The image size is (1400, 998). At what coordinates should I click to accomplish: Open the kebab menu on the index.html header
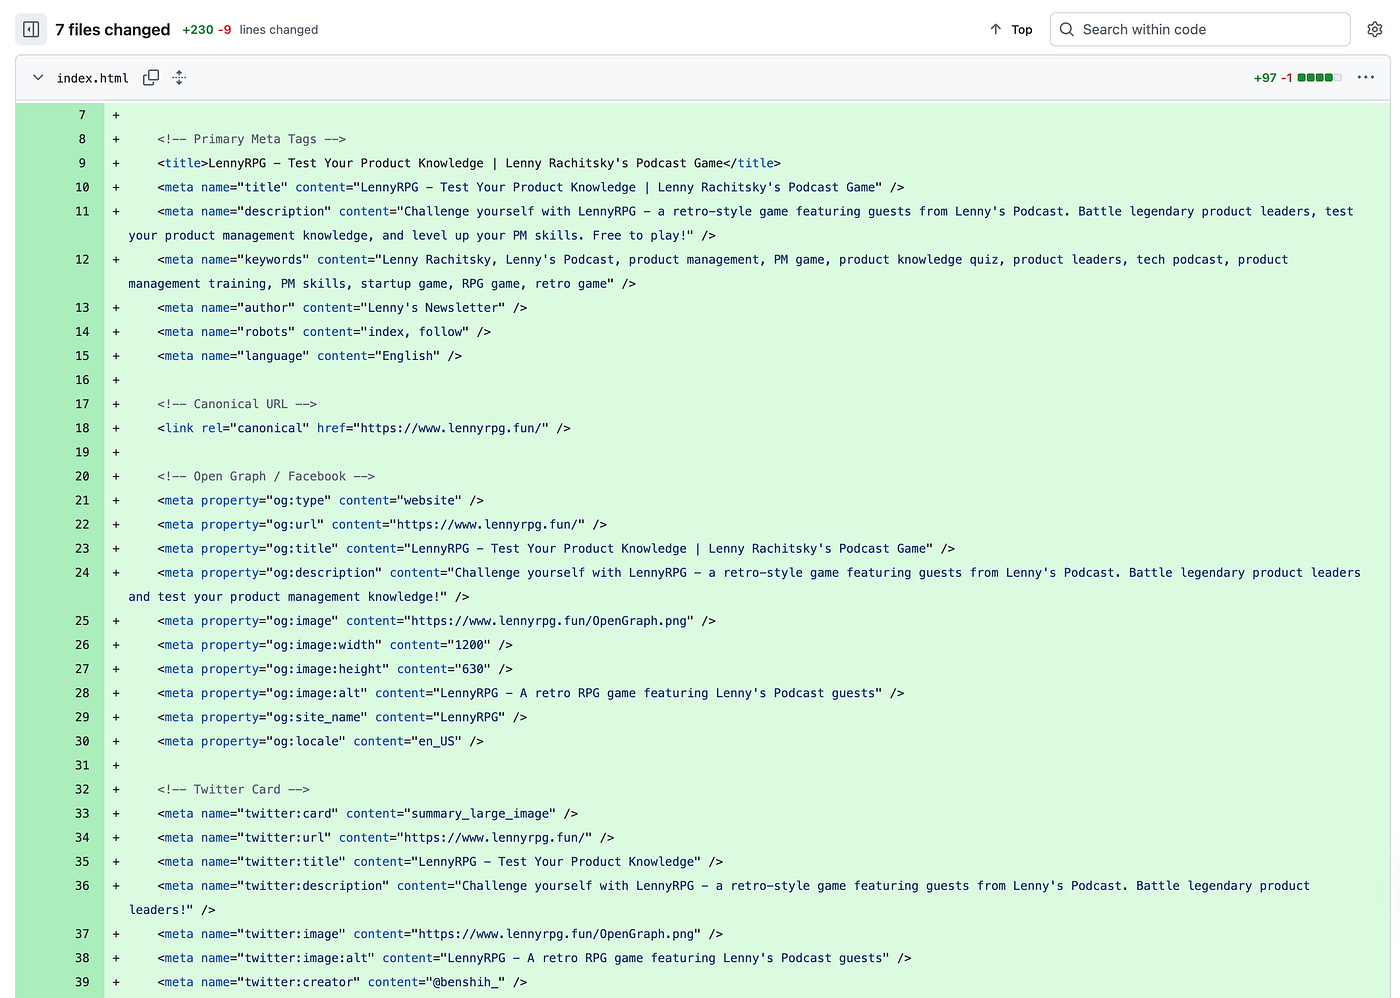pyautogui.click(x=1366, y=77)
